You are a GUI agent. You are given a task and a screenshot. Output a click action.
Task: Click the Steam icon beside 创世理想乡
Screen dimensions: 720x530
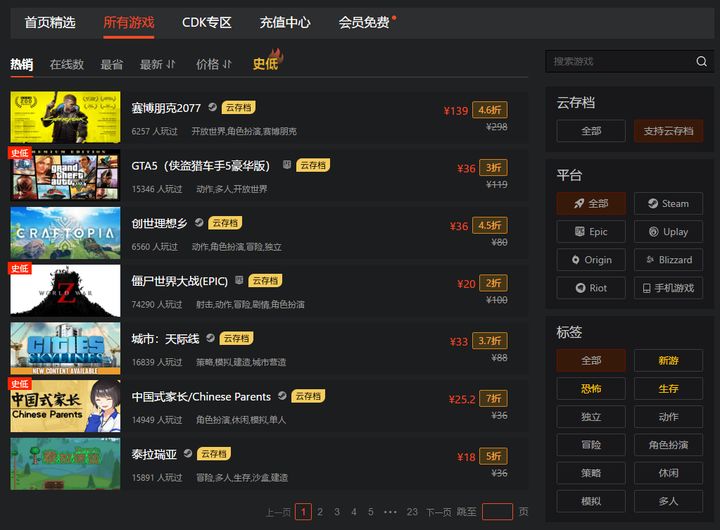click(199, 222)
